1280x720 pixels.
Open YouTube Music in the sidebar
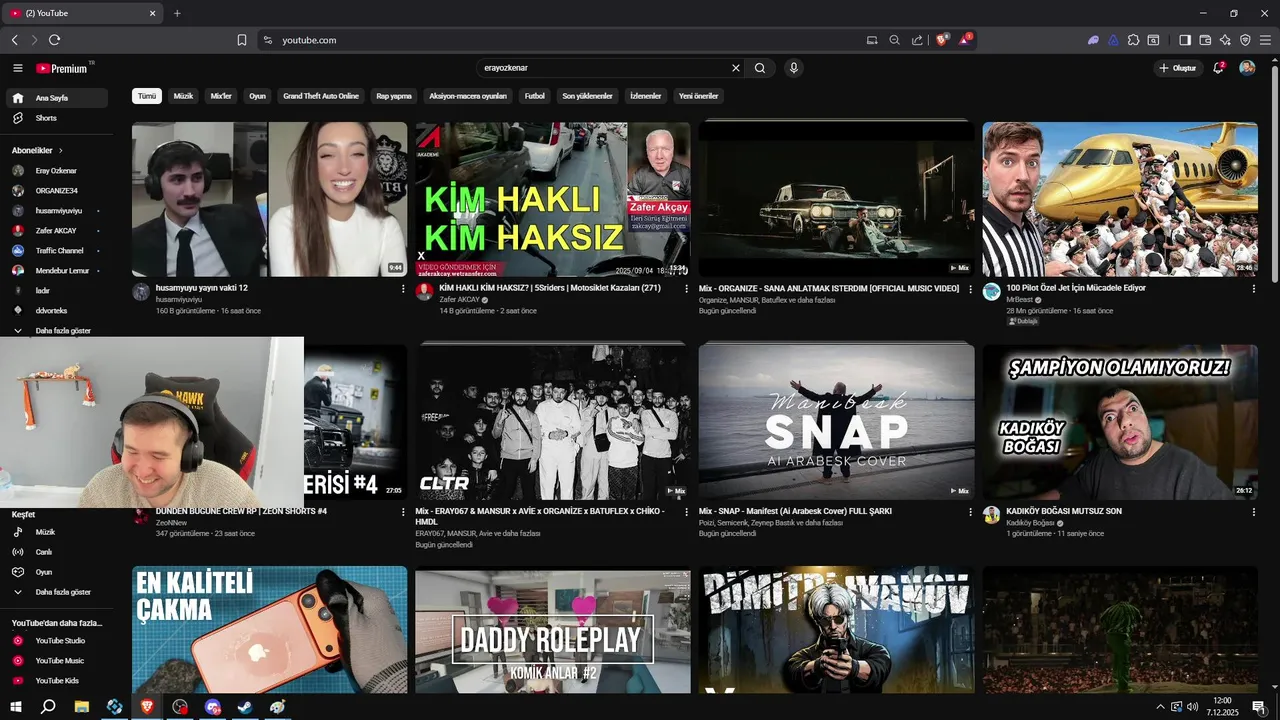pos(57,661)
